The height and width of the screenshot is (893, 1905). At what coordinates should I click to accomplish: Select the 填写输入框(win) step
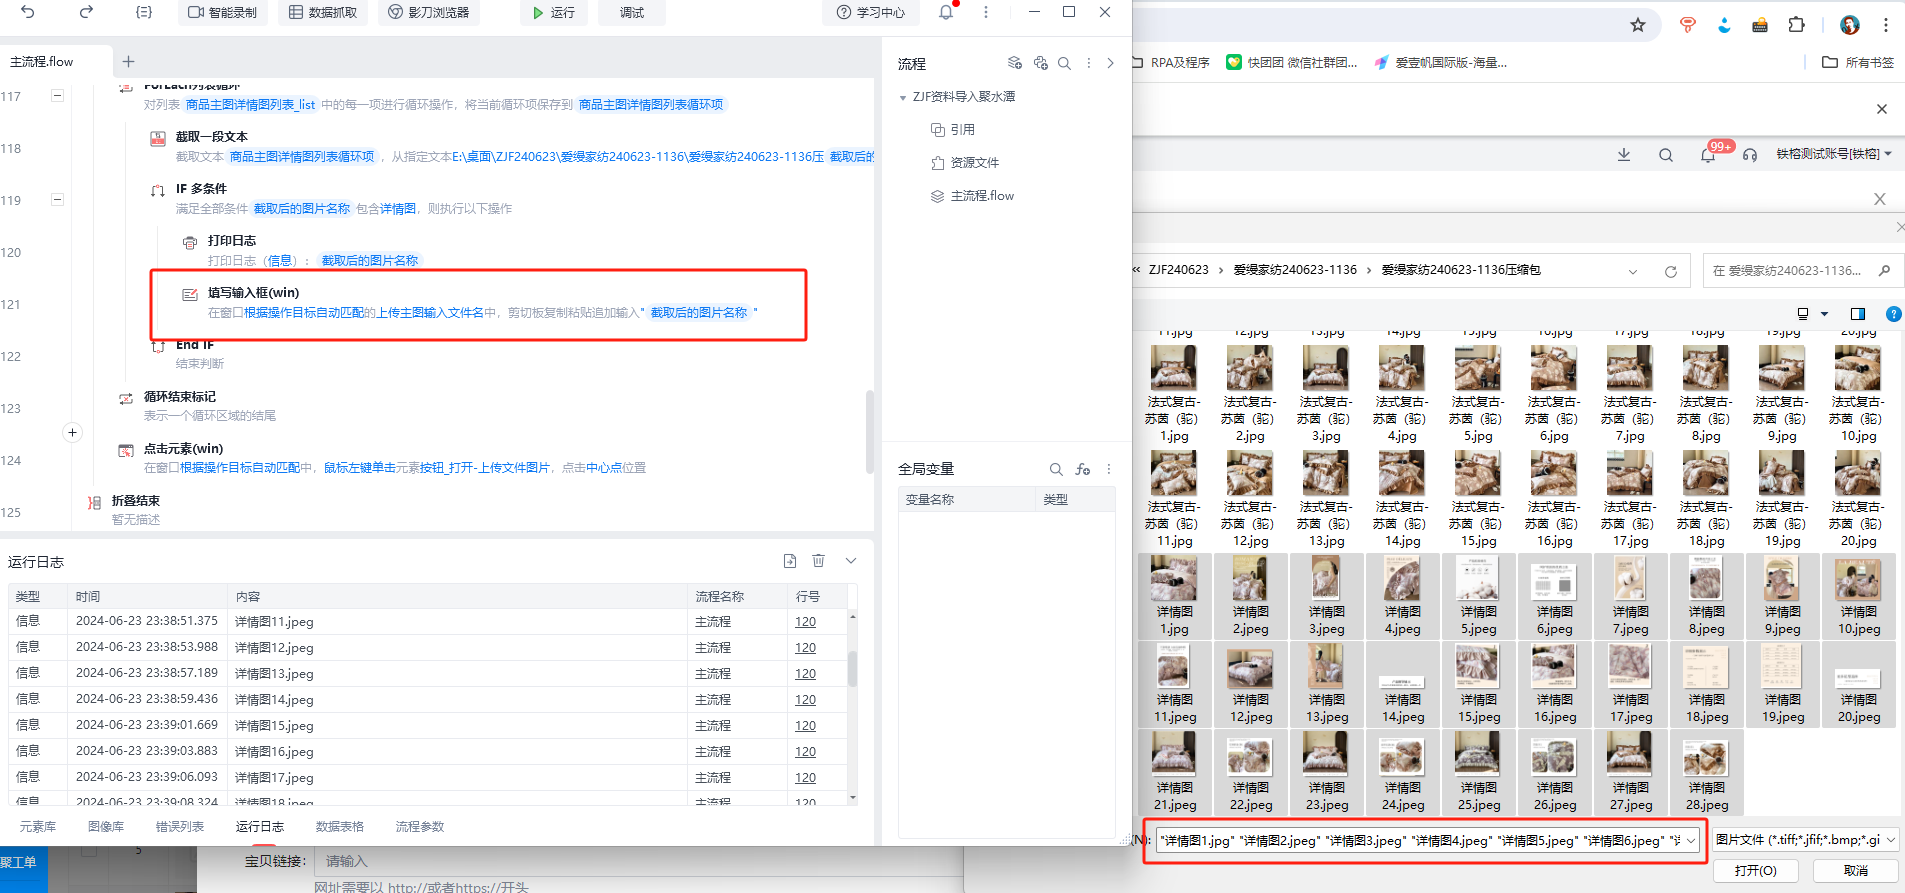click(x=254, y=293)
